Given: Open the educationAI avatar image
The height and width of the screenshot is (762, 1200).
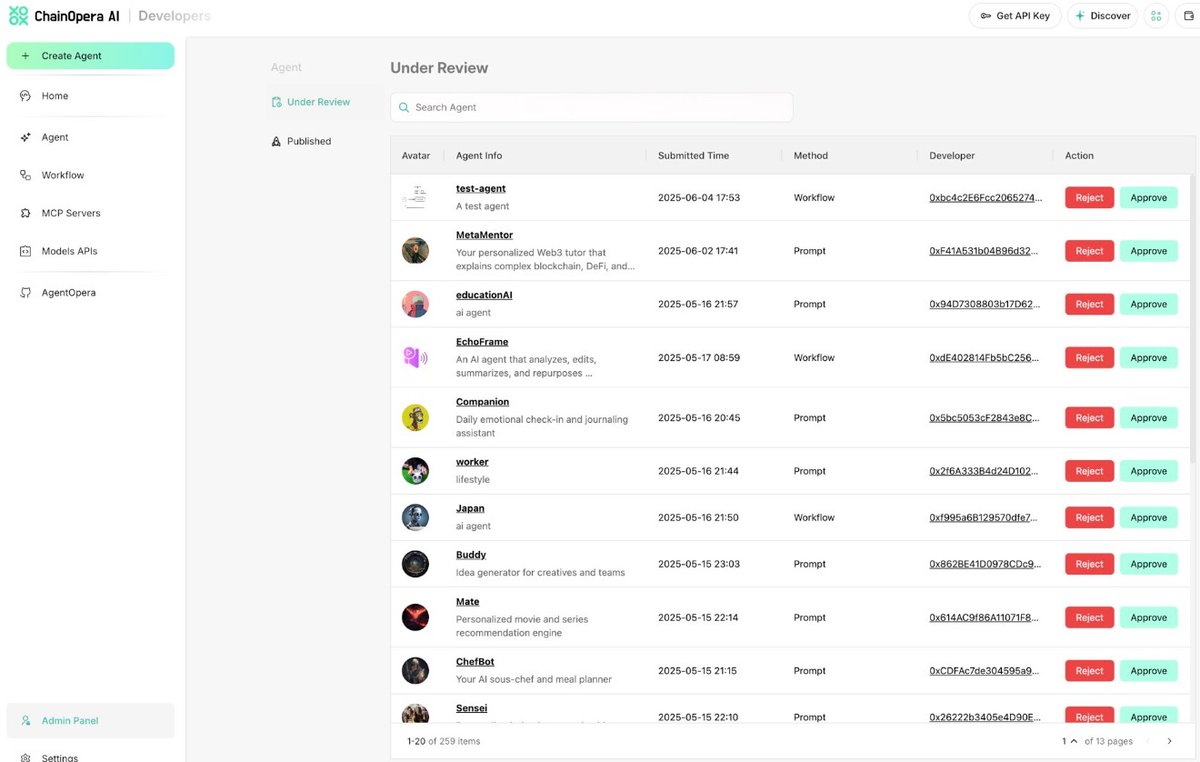Looking at the screenshot, I should [x=415, y=304].
